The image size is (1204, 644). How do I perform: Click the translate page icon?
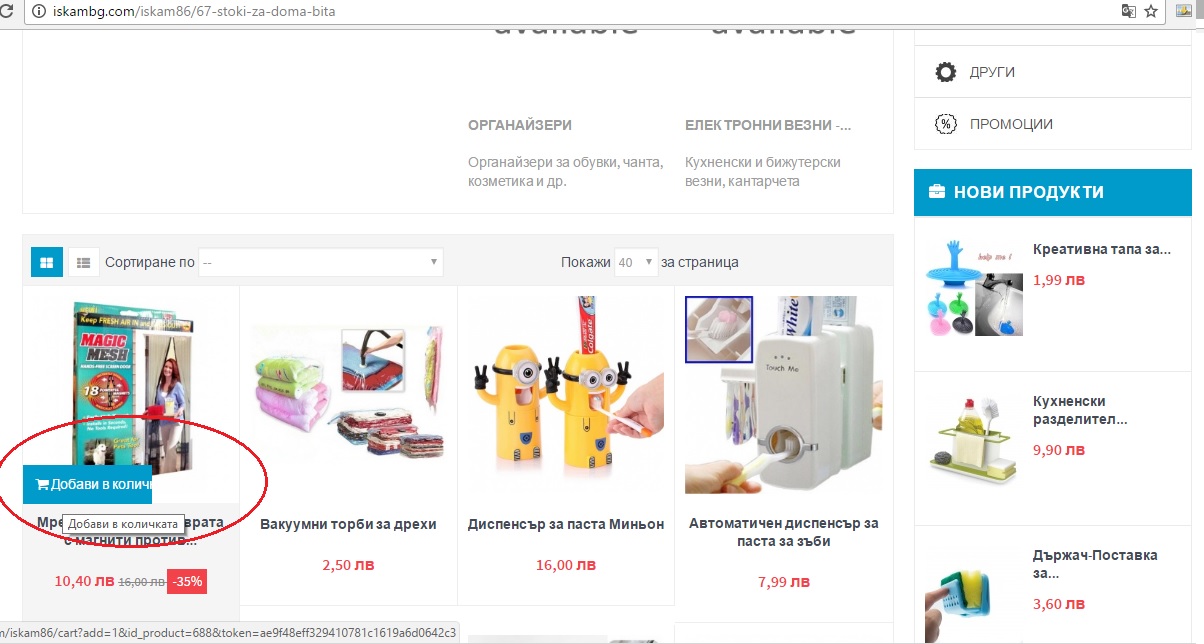pos(1129,12)
